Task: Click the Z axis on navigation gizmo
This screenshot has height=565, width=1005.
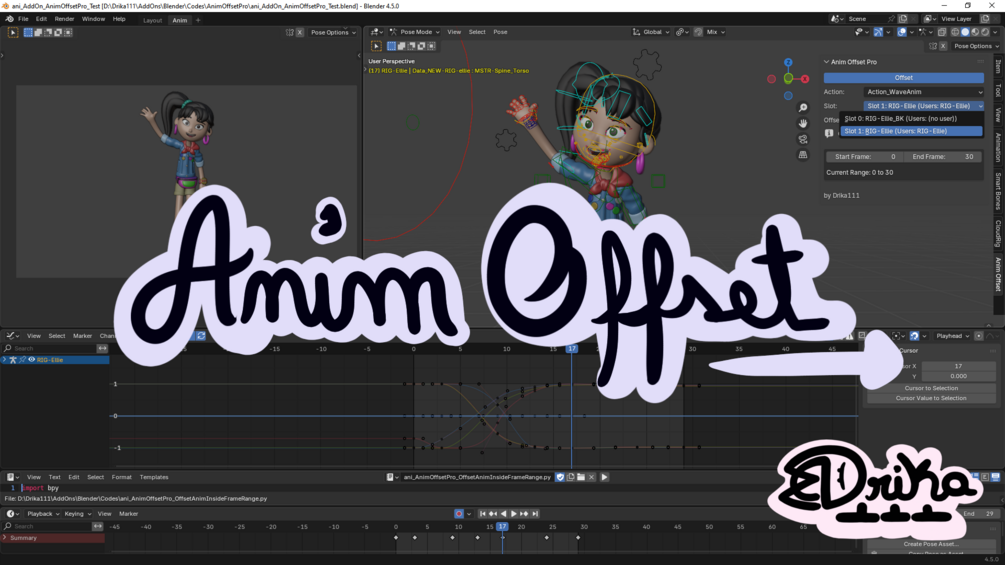Action: point(788,62)
